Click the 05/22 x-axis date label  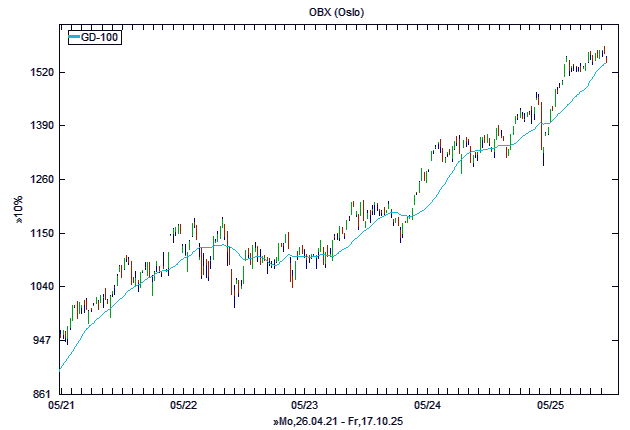pyautogui.click(x=183, y=406)
